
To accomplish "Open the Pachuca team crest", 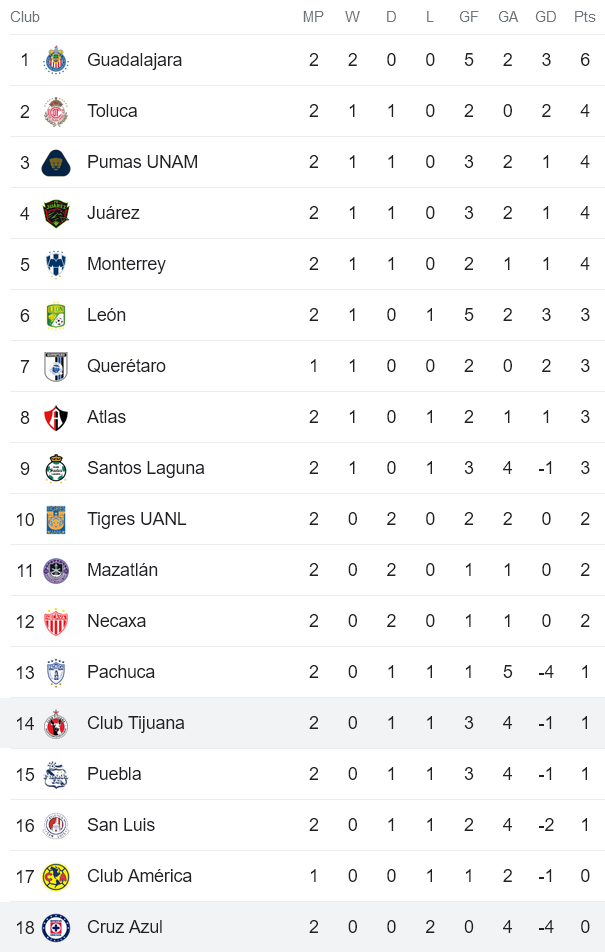I will pos(57,672).
